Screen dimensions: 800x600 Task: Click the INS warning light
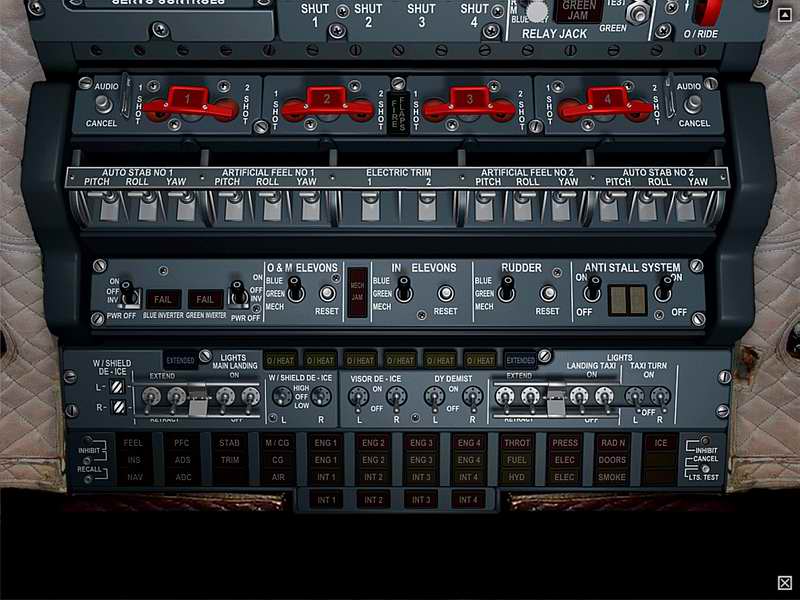(133, 460)
